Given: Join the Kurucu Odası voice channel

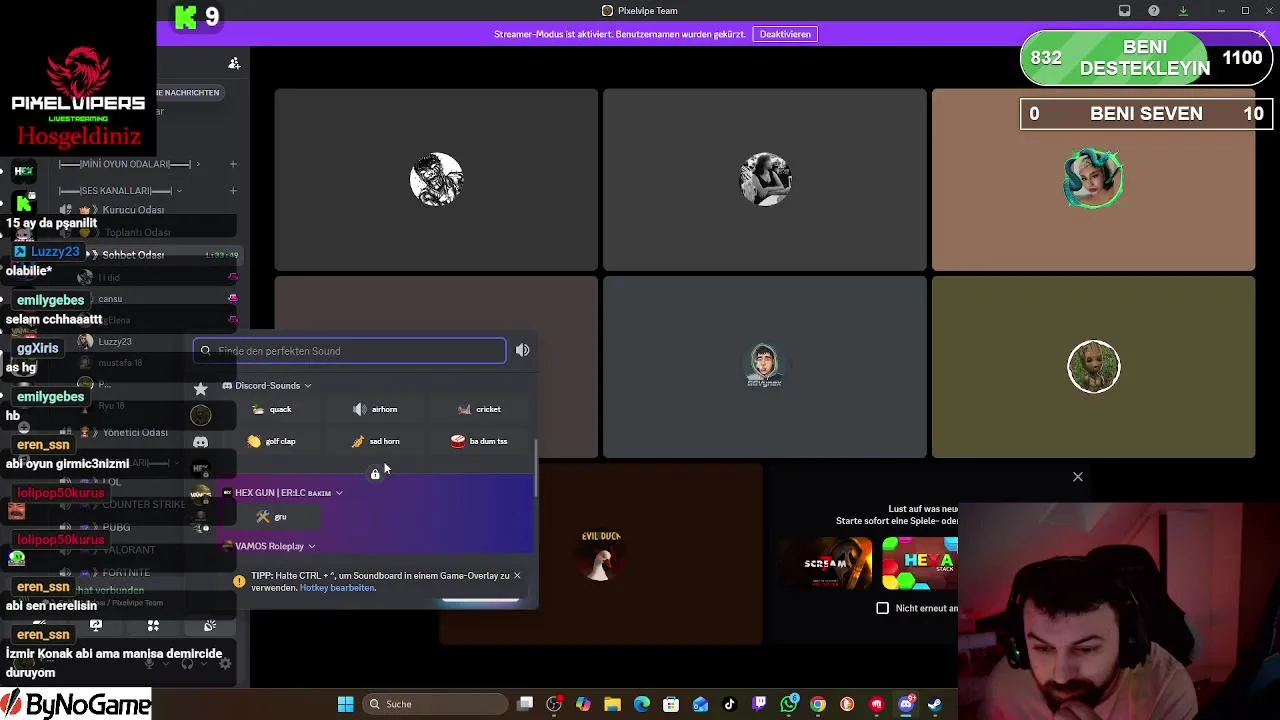Looking at the screenshot, I should click(x=133, y=210).
